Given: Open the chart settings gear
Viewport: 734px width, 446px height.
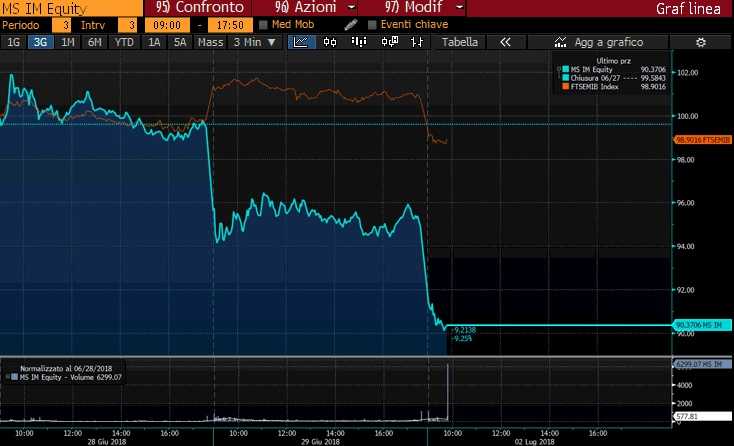Looking at the screenshot, I should (700, 42).
